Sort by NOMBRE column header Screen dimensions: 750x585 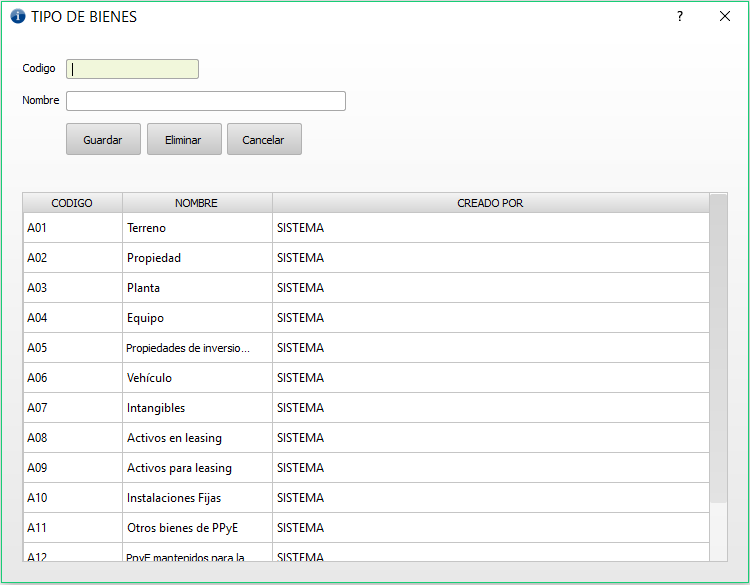[x=196, y=203]
